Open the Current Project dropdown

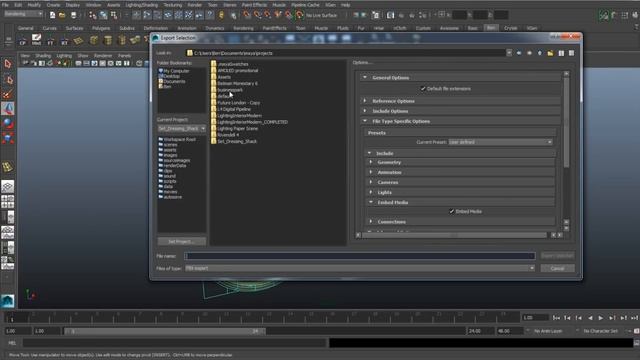(182, 129)
